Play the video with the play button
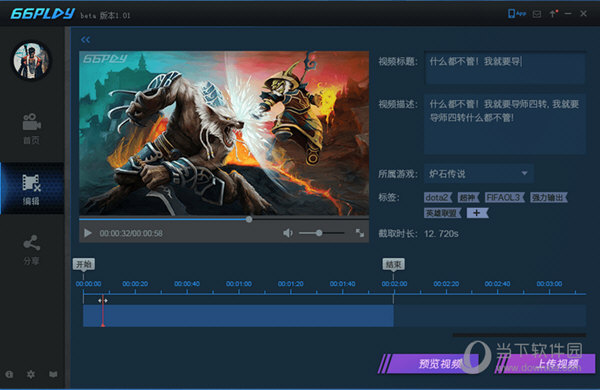The height and width of the screenshot is (390, 600). click(88, 233)
